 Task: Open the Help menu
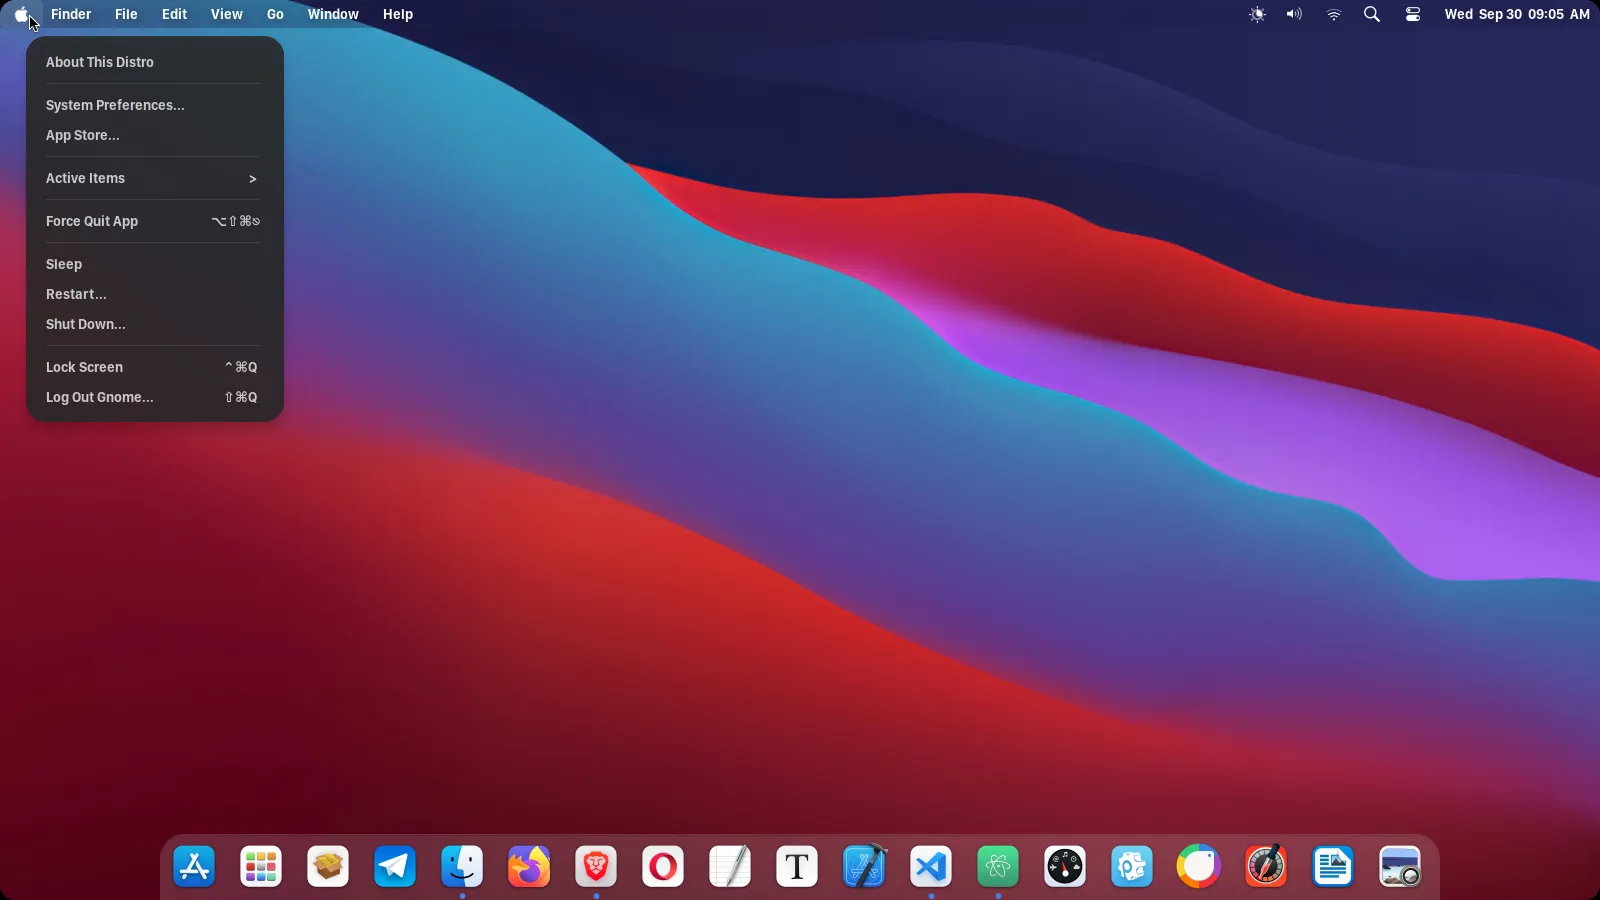point(398,14)
